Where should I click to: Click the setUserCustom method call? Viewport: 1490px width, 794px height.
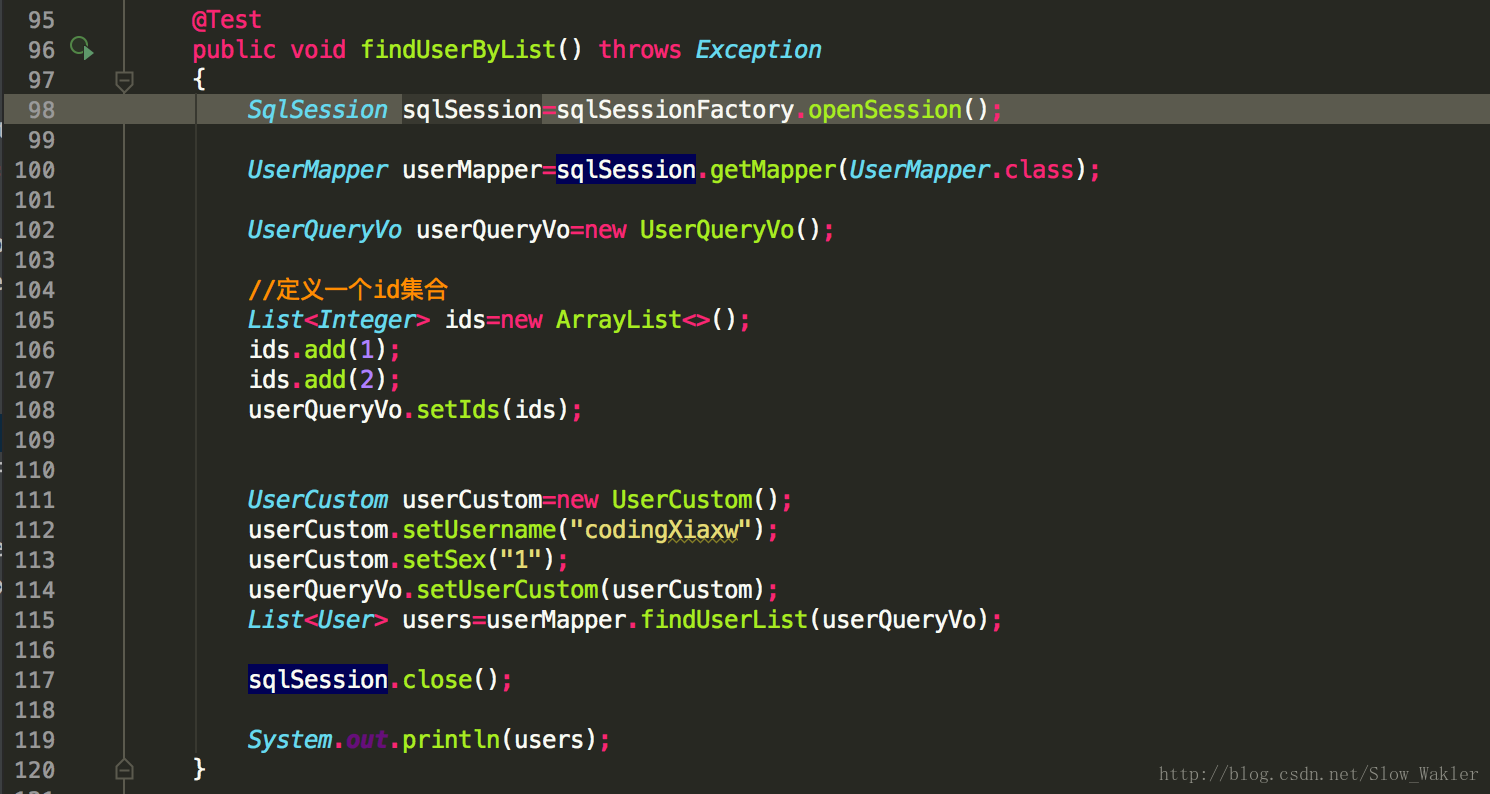507,590
